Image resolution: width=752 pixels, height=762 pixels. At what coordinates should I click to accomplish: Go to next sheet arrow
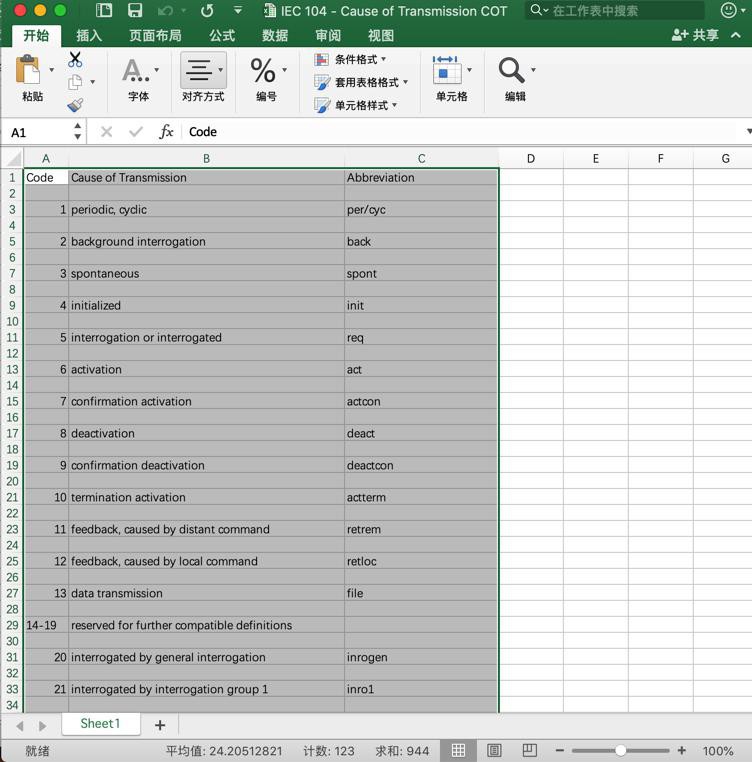pyautogui.click(x=42, y=726)
